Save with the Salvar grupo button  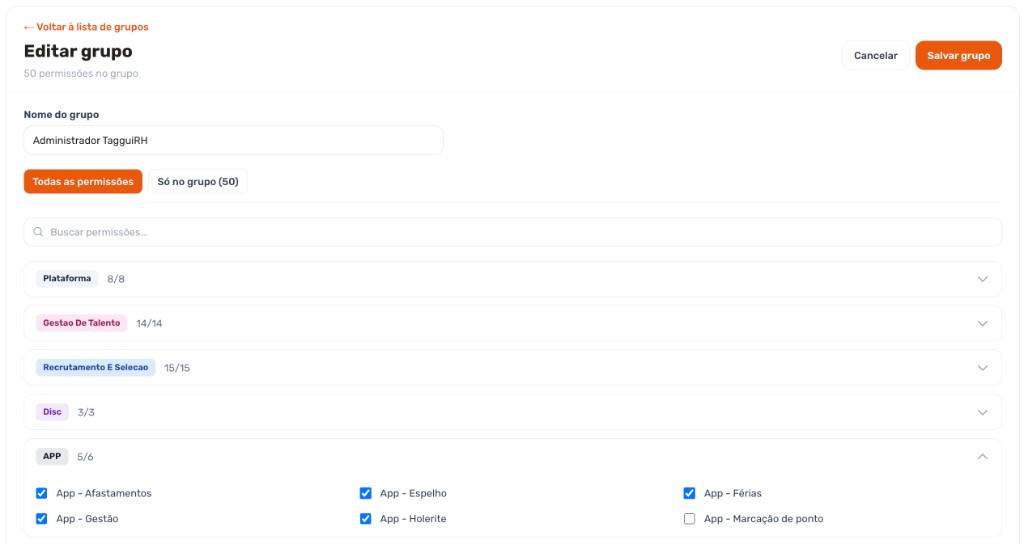tap(958, 56)
